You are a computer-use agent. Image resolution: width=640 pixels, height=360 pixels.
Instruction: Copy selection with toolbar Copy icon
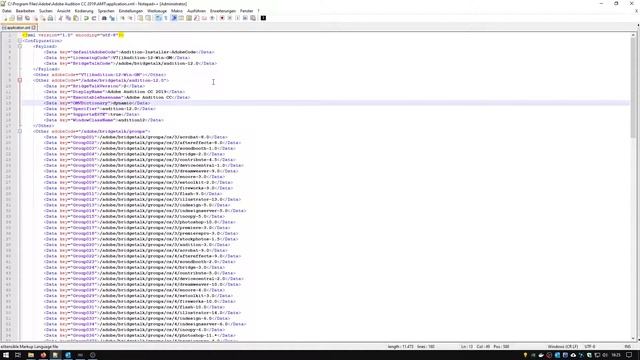click(x=68, y=18)
